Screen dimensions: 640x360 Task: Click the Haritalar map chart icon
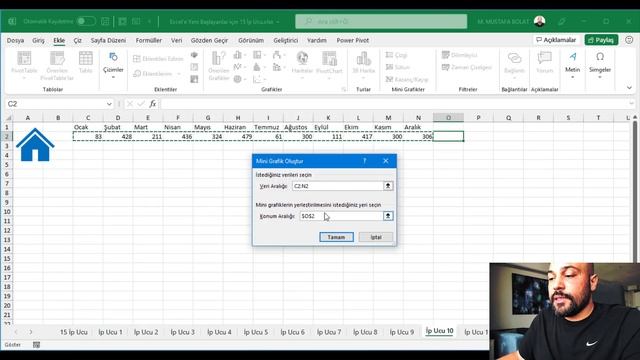[302, 63]
